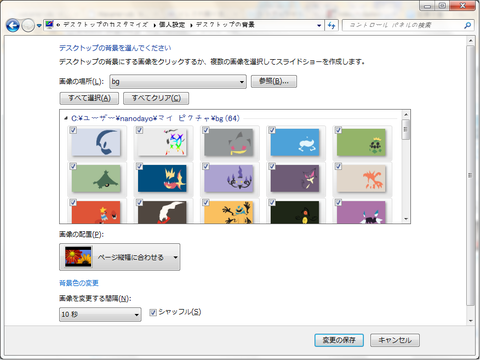
Task: Toggle the シャッフル(S) shuffle checkbox
Action: (x=153, y=312)
